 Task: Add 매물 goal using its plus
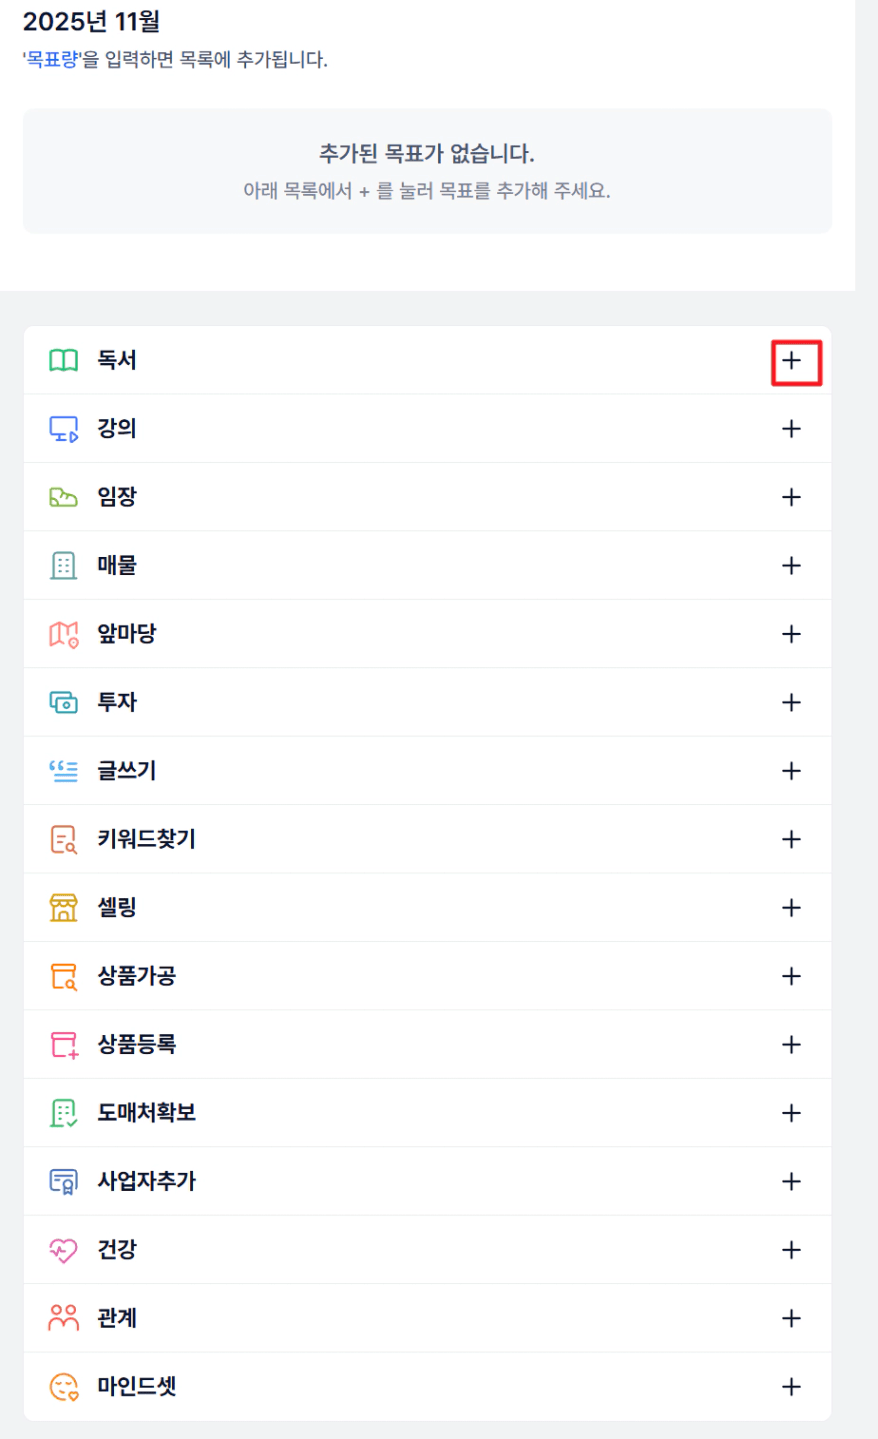(x=791, y=566)
